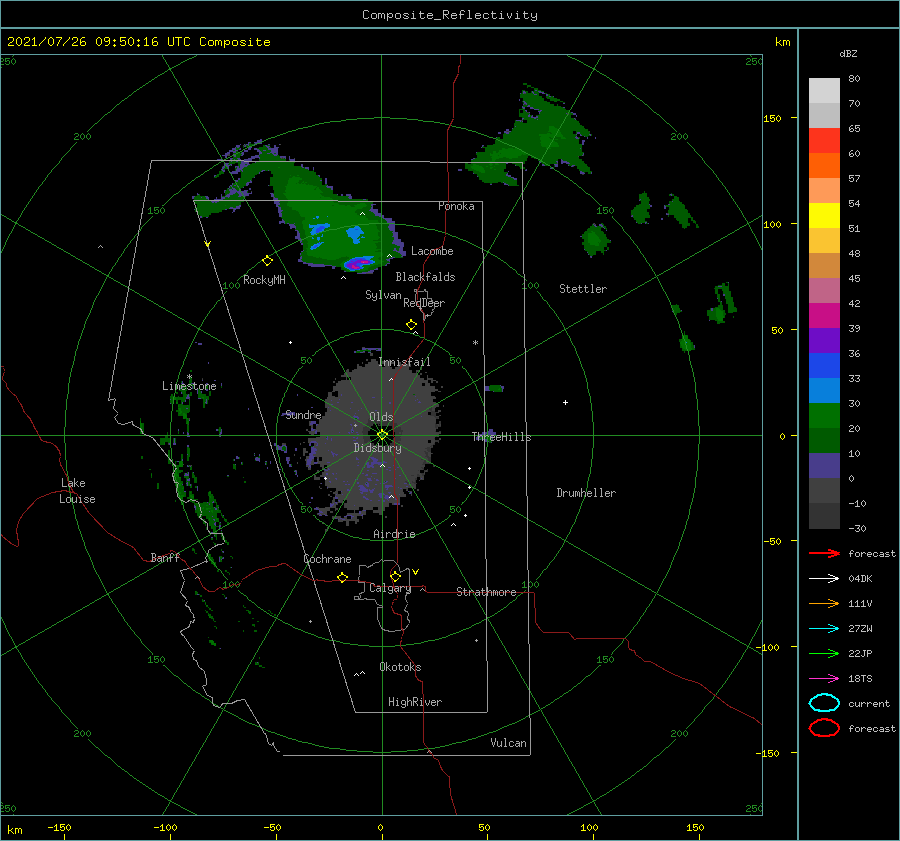Image resolution: width=900 pixels, height=841 pixels.
Task: Click the Sundre label
Action: coord(303,414)
